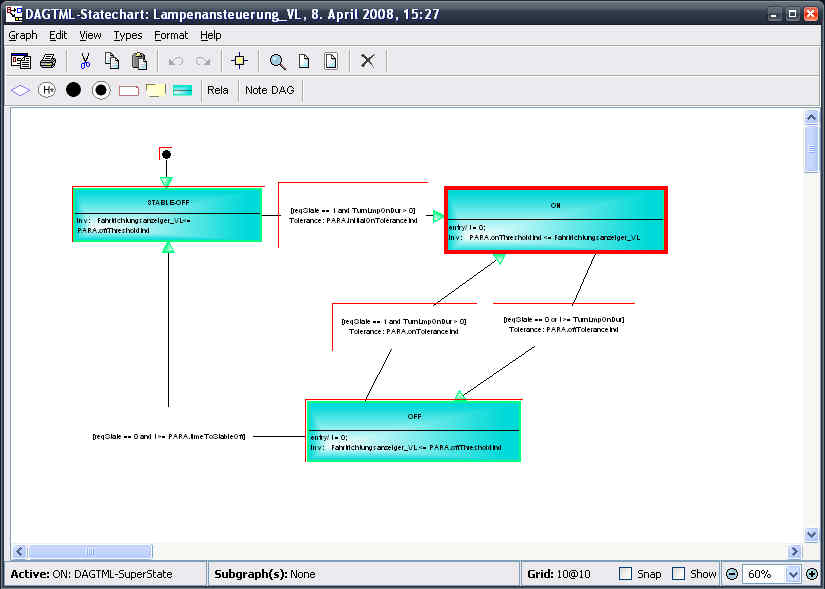The image size is (825, 589).
Task: Open the Graph menu
Action: (x=23, y=35)
